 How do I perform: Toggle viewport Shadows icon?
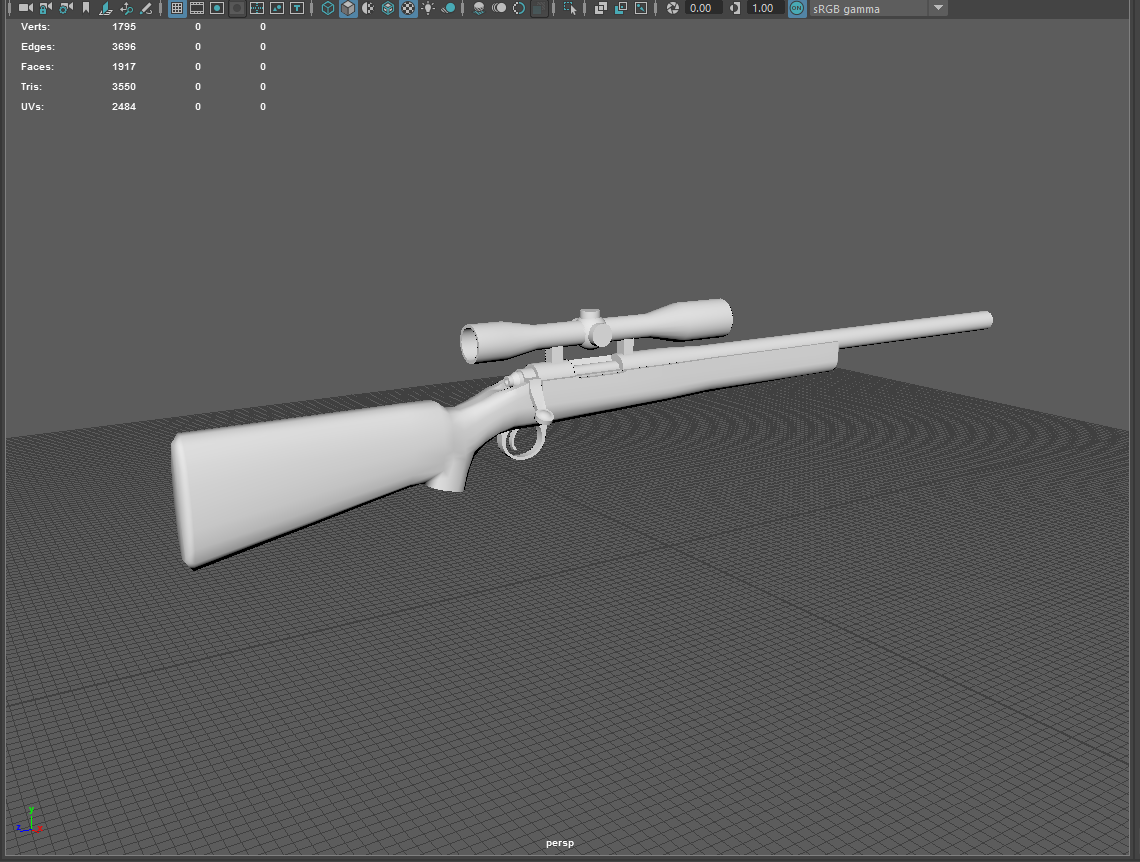tap(449, 8)
